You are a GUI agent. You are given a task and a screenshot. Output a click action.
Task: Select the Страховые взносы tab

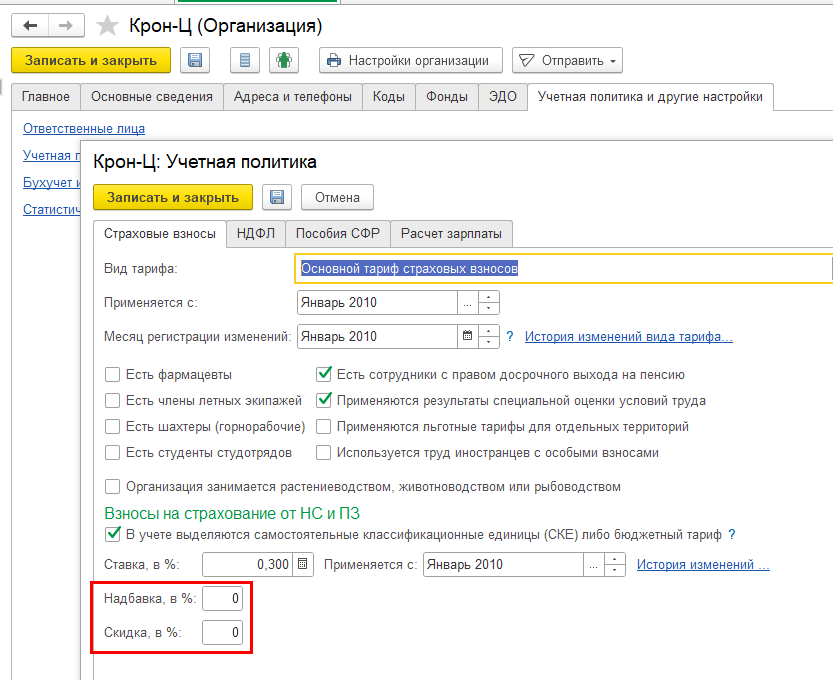coord(160,234)
